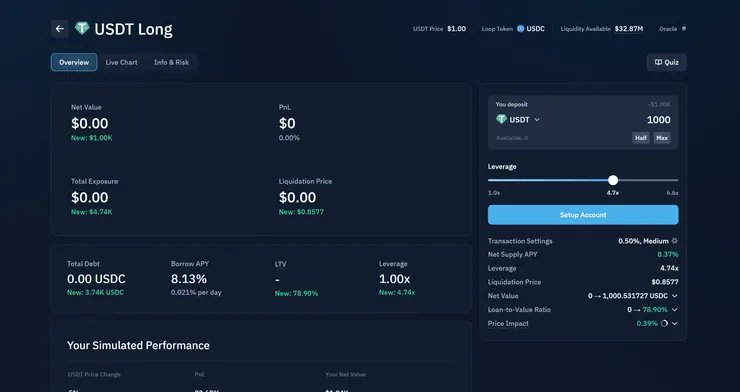This screenshot has height=392, width=740.
Task: Click the Setup Account button
Action: click(583, 215)
